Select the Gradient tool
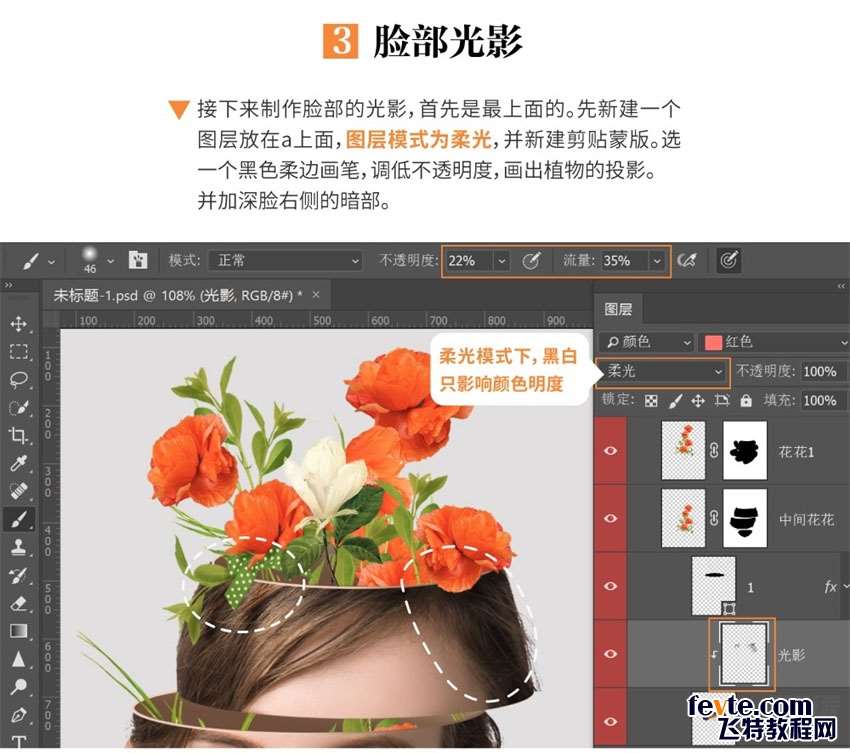 [x=18, y=631]
